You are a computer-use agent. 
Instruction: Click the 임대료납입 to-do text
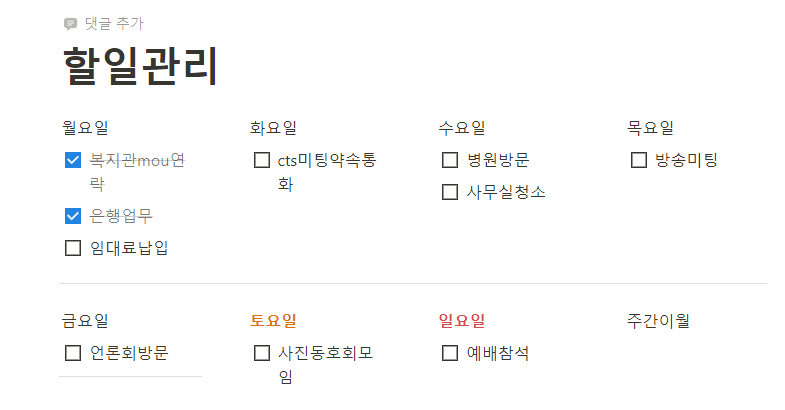point(129,248)
